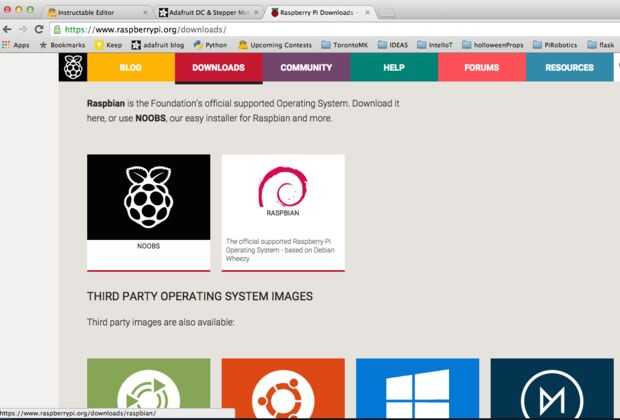Viewport: 620px width, 420px height.
Task: Select the Ubuntu MATE green tile
Action: tap(149, 388)
